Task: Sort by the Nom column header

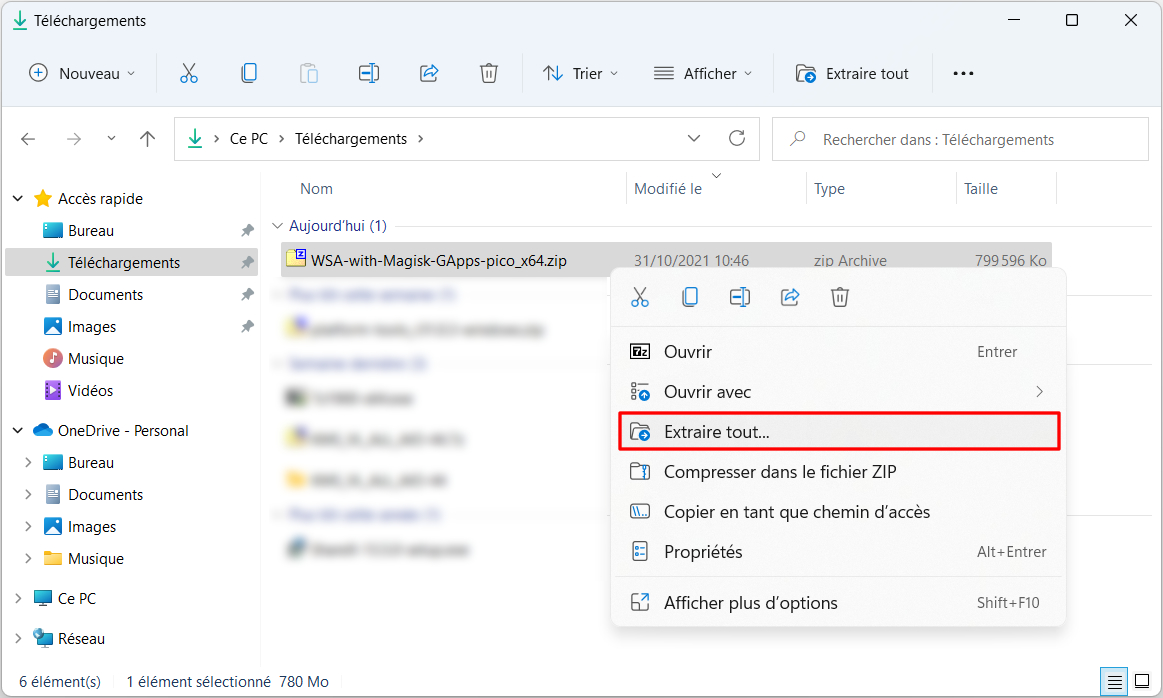Action: pyautogui.click(x=316, y=189)
